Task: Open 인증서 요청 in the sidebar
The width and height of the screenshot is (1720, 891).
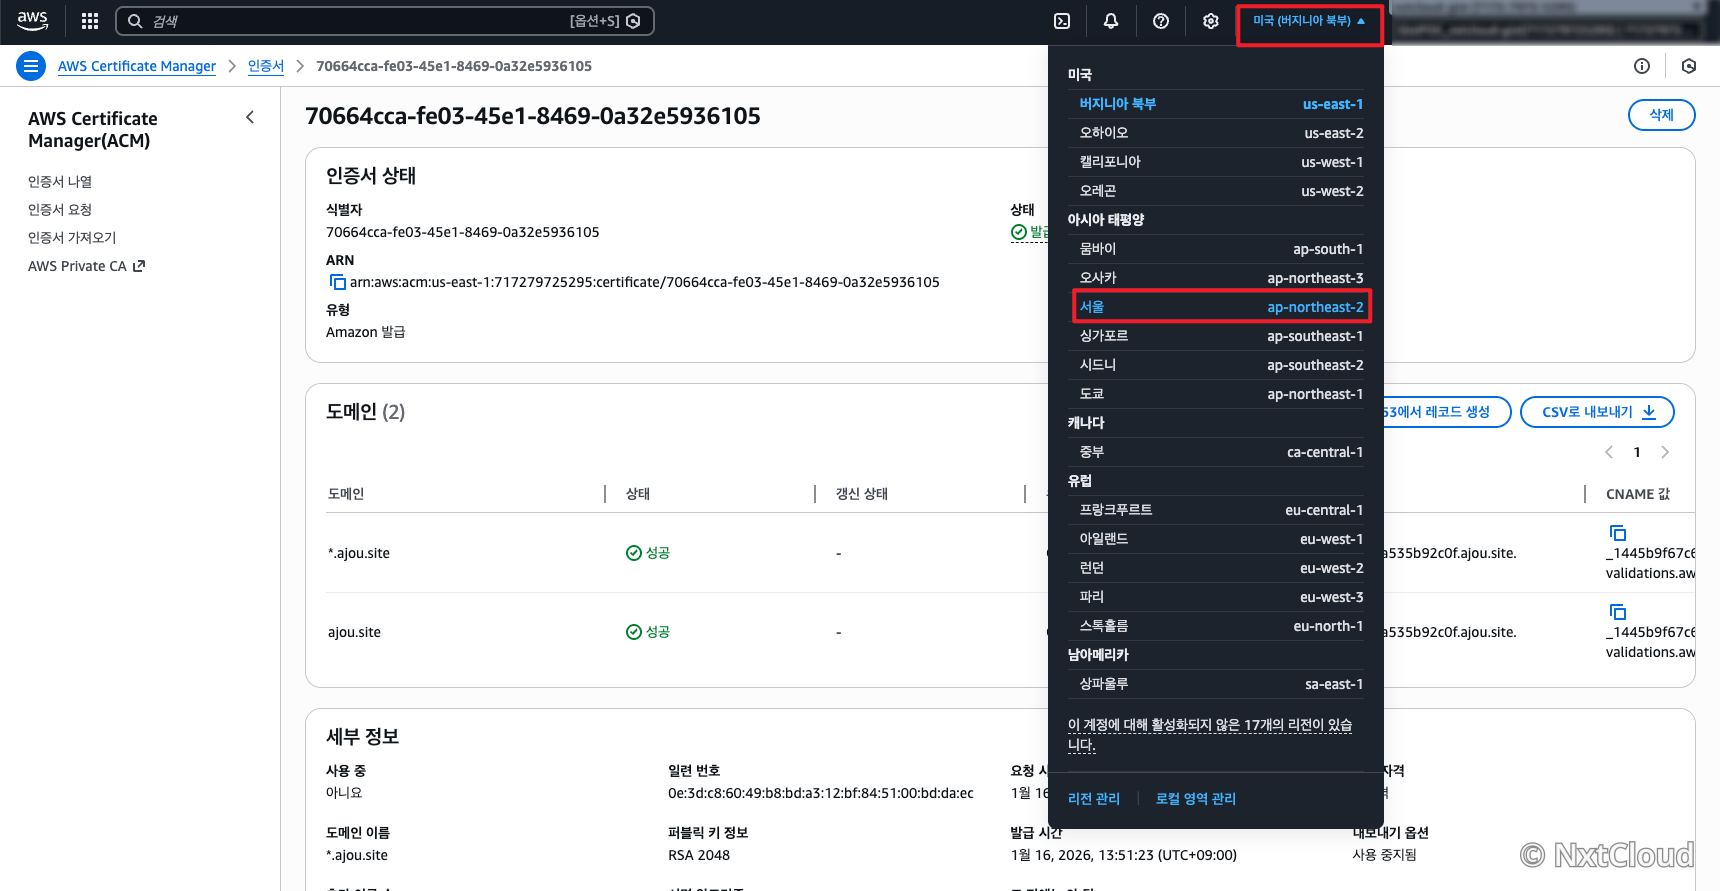Action: click(x=60, y=210)
